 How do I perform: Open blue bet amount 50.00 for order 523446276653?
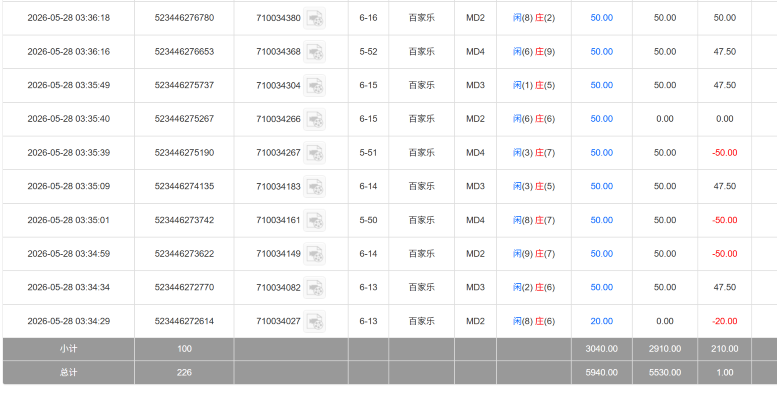602,52
